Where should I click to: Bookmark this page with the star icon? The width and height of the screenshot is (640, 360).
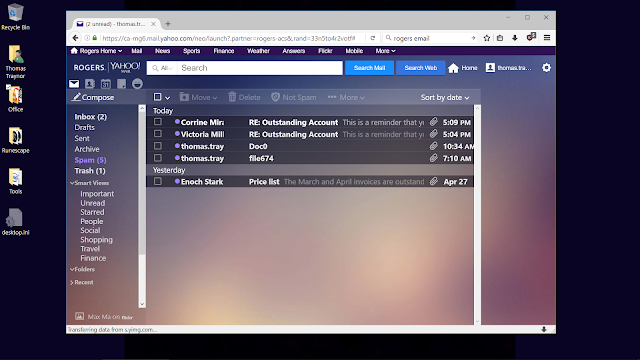point(487,38)
